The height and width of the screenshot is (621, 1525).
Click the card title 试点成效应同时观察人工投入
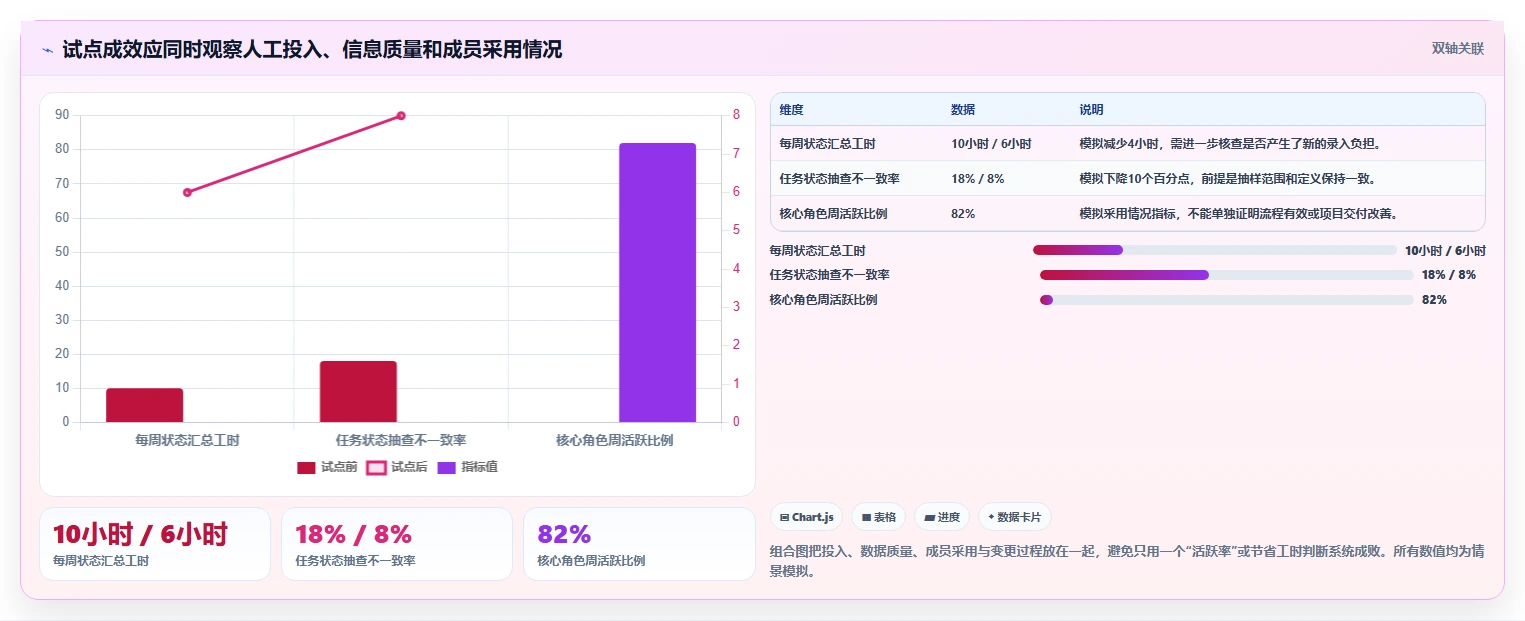click(312, 50)
